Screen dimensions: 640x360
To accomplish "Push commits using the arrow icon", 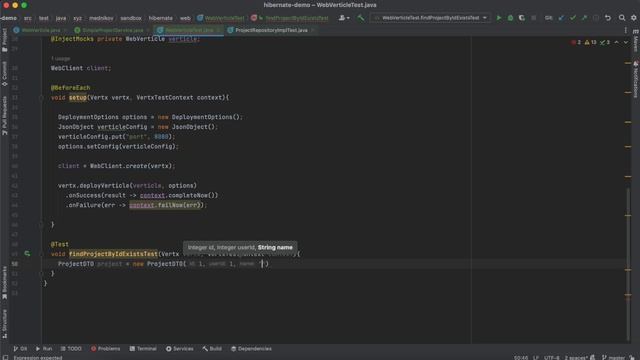I will (584, 18).
